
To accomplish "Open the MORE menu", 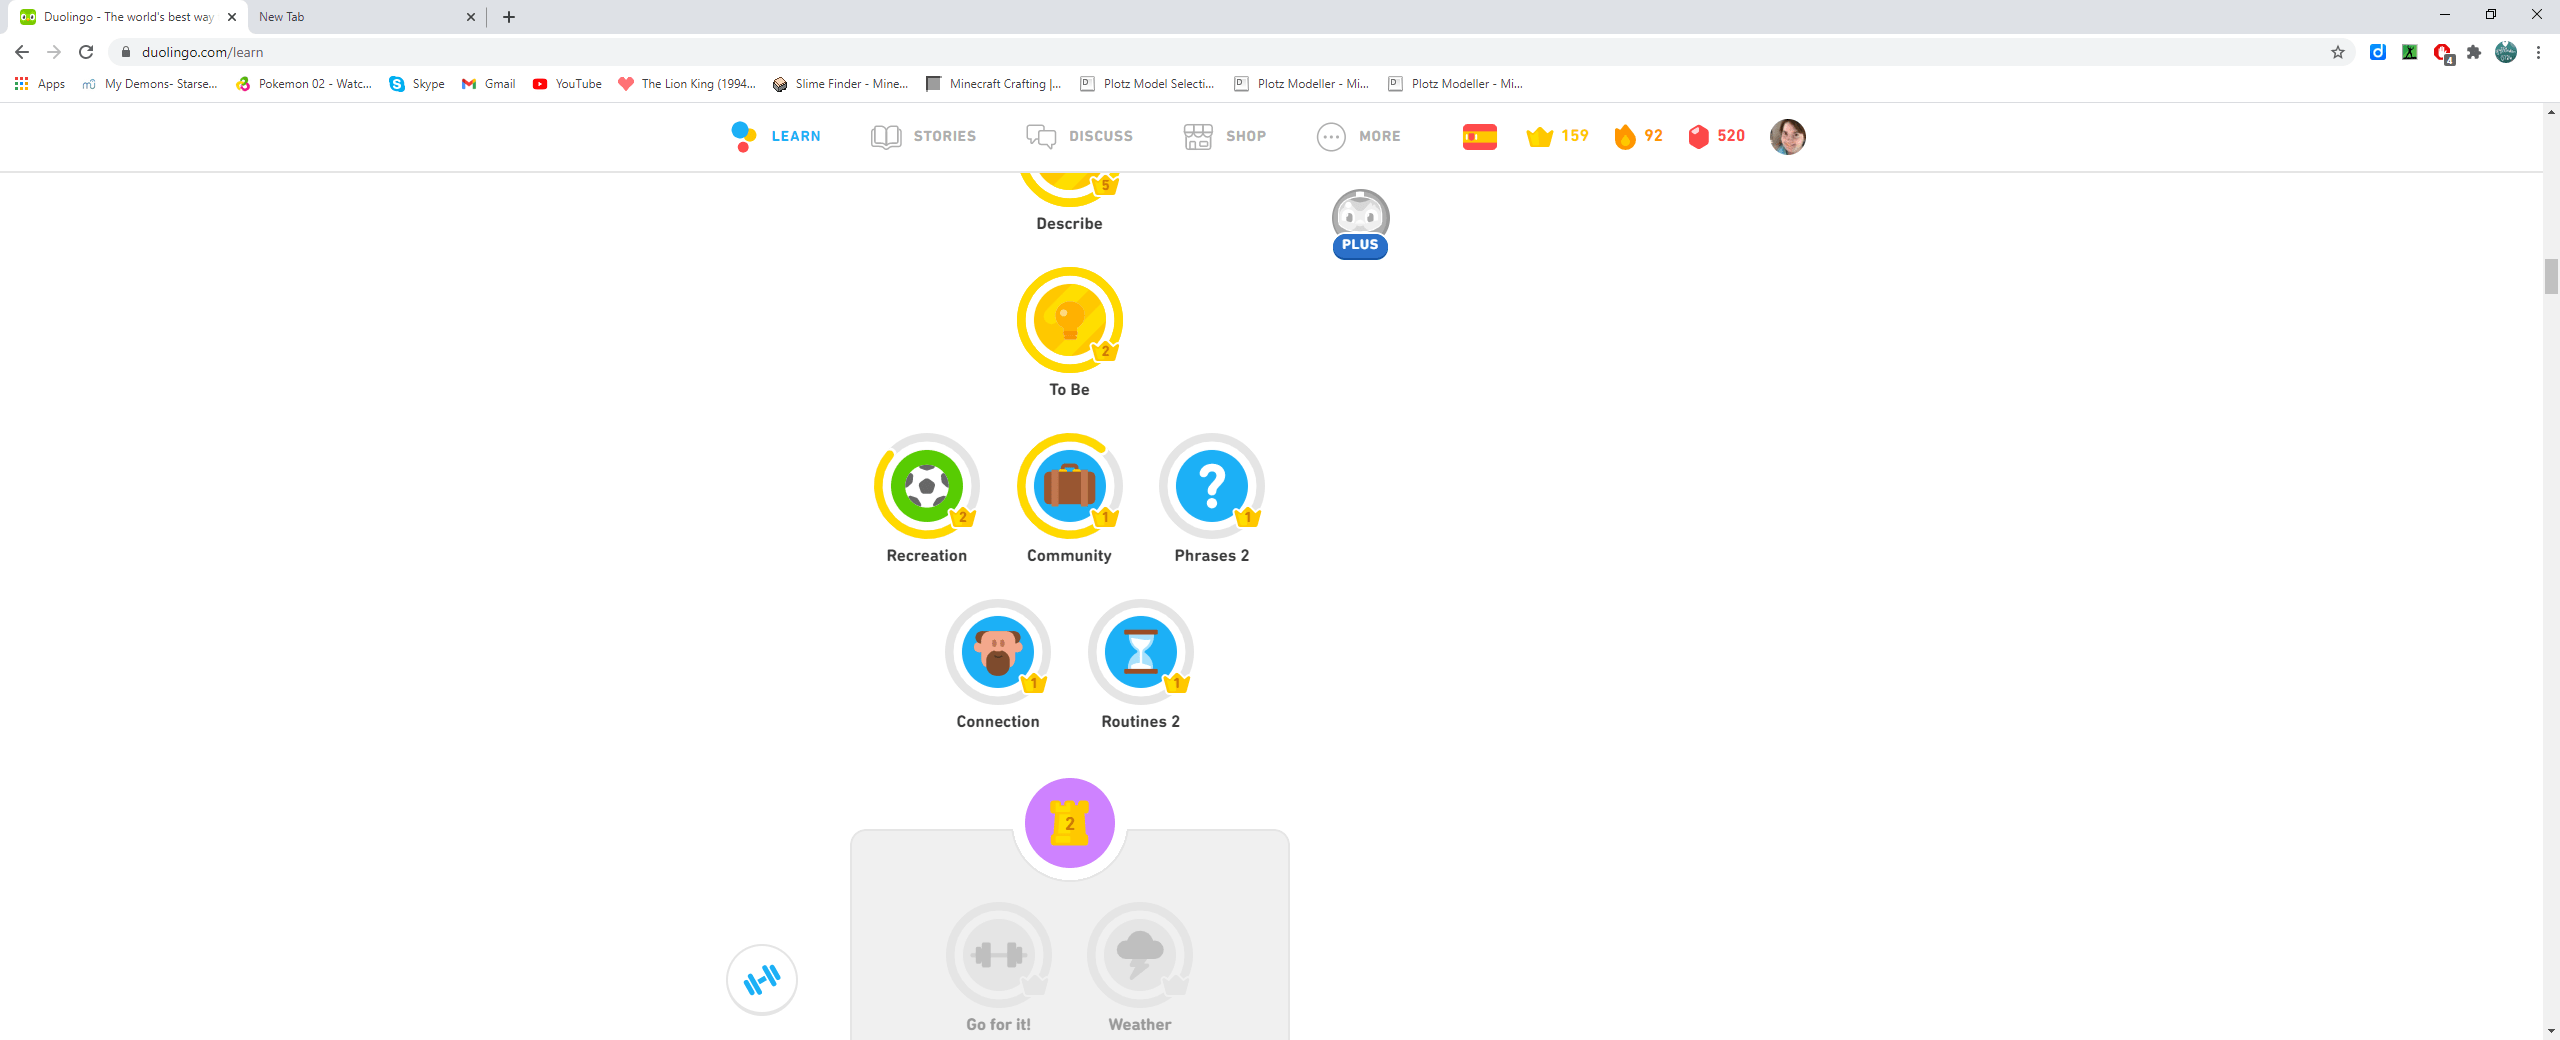I will pyautogui.click(x=1358, y=136).
